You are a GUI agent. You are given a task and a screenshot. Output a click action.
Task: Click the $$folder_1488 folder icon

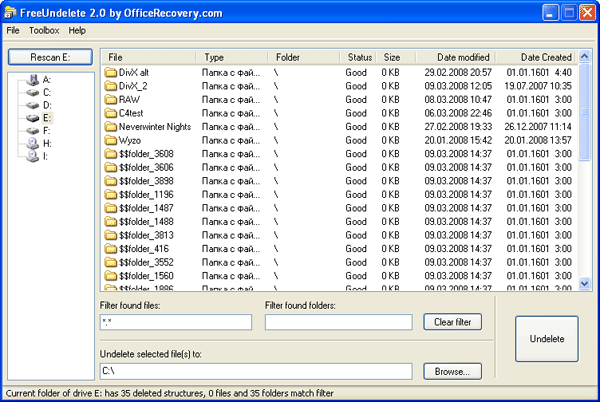click(x=111, y=221)
